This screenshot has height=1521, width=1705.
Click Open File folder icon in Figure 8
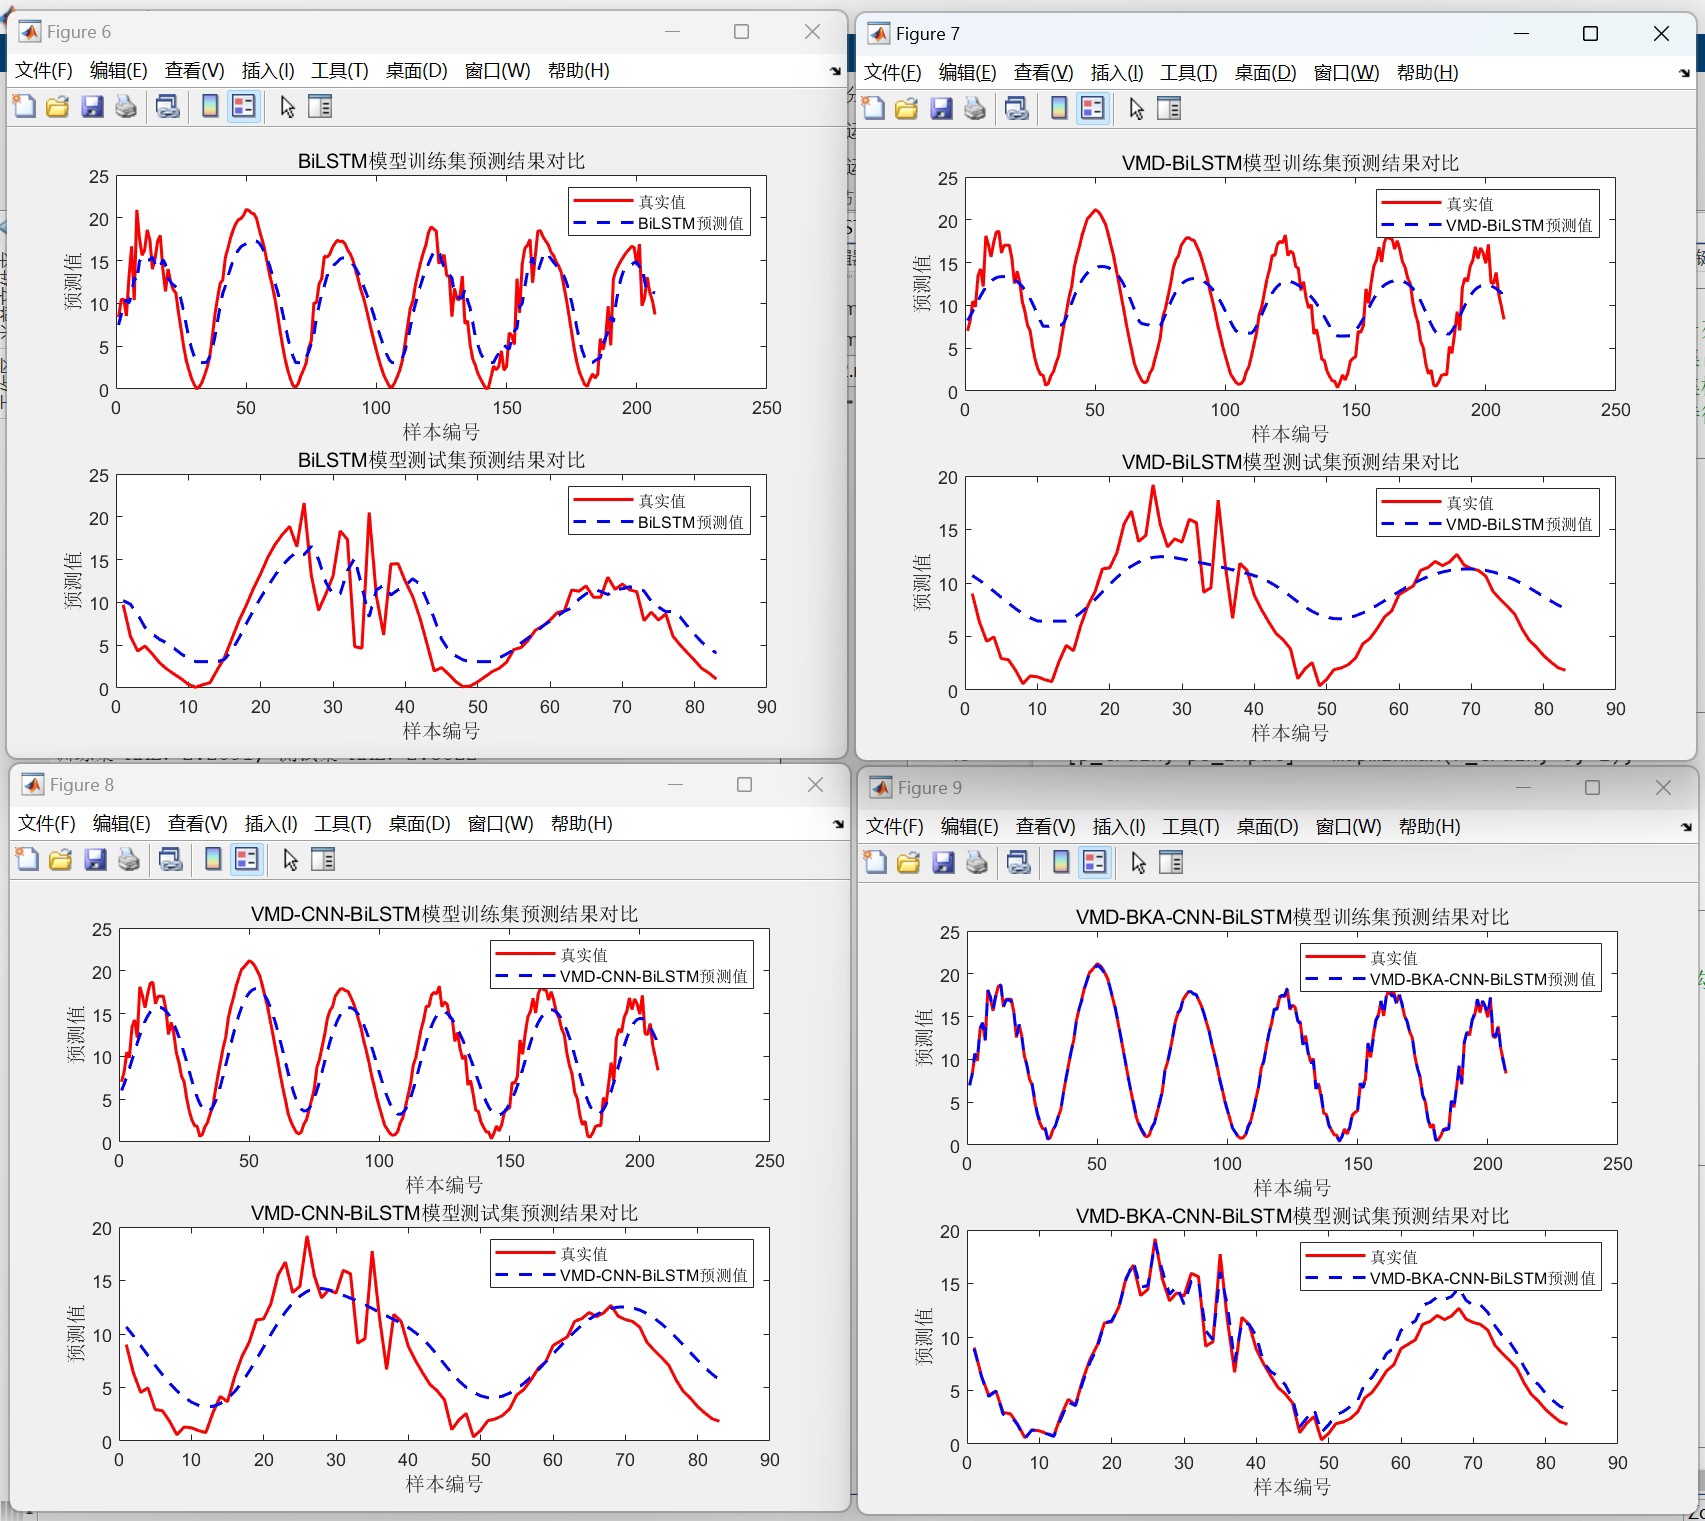(61, 859)
